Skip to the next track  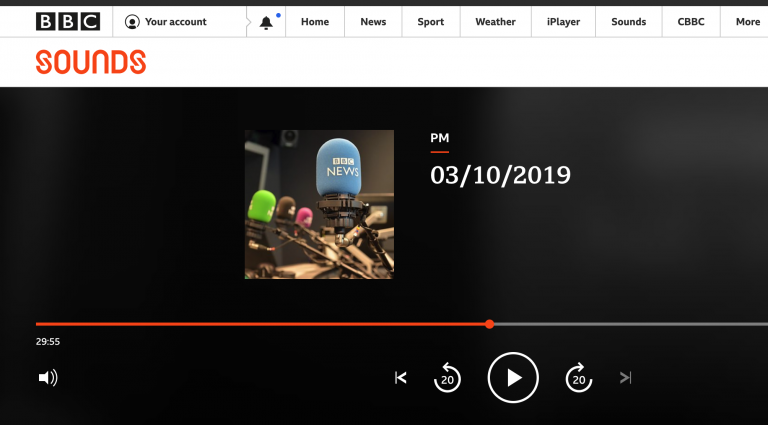(625, 378)
